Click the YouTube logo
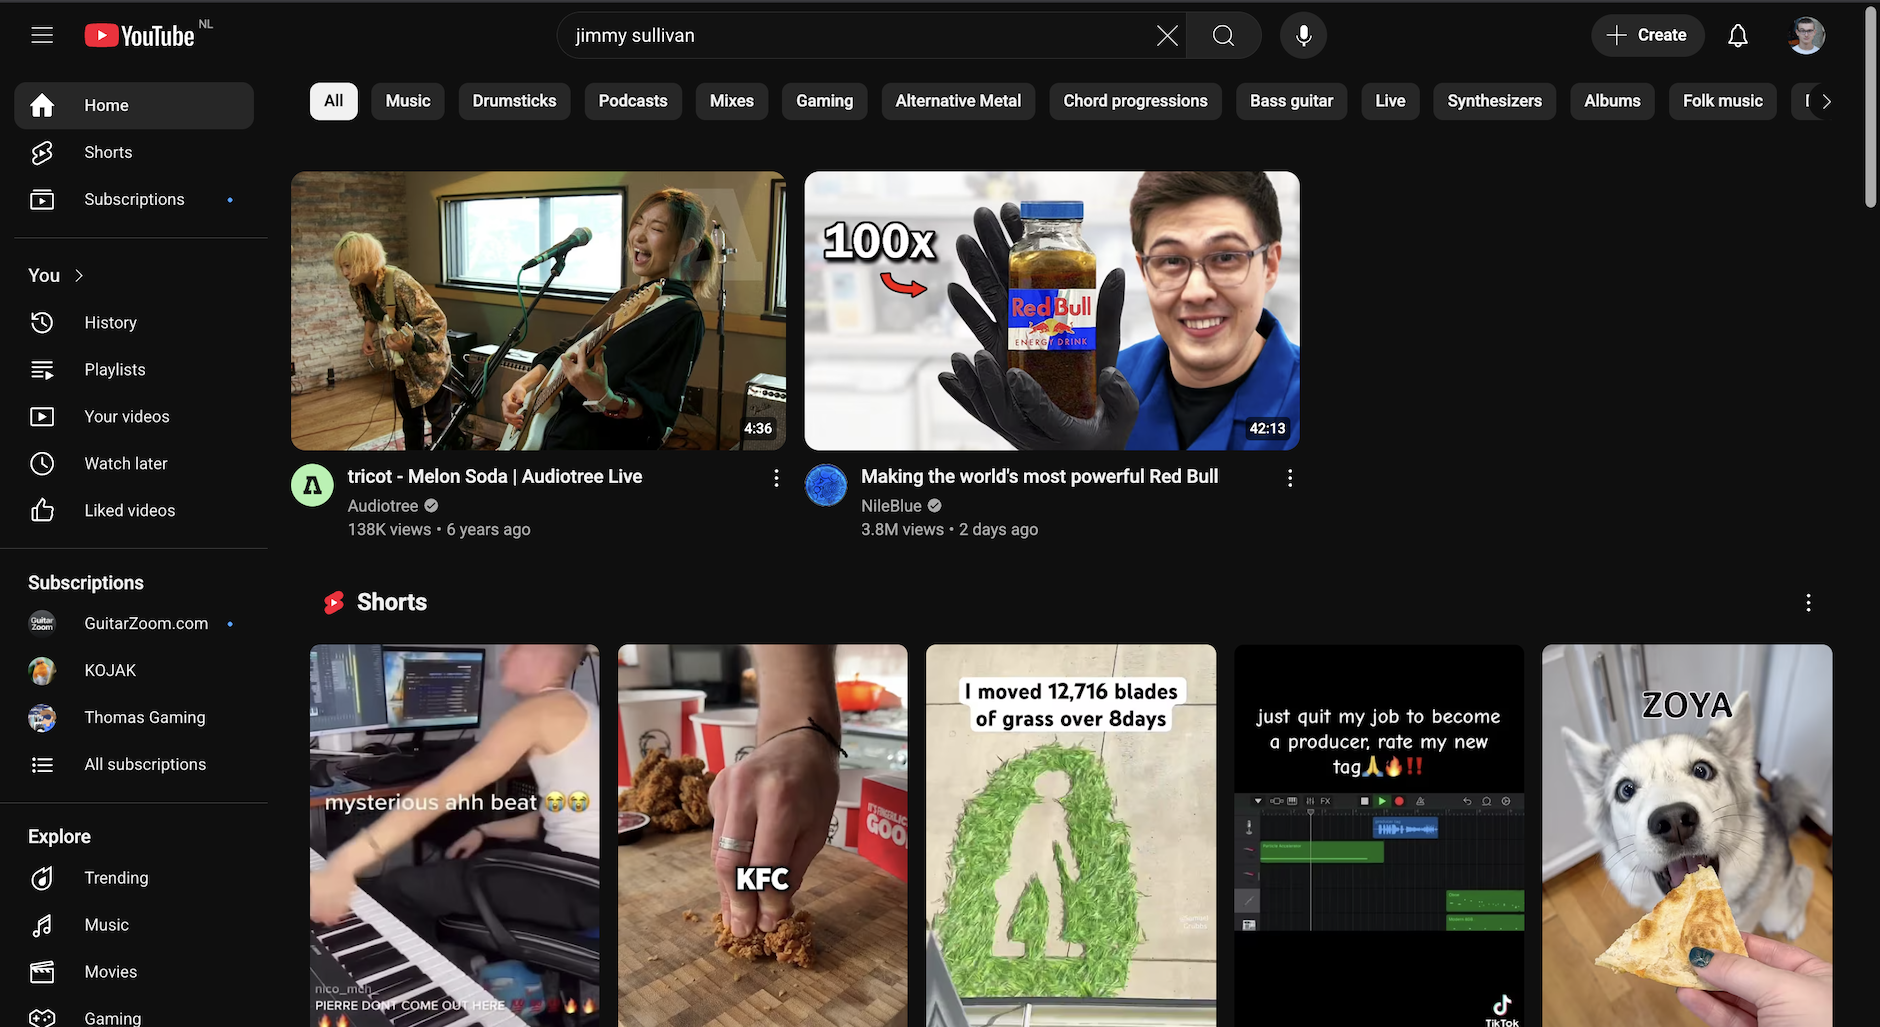 140,36
